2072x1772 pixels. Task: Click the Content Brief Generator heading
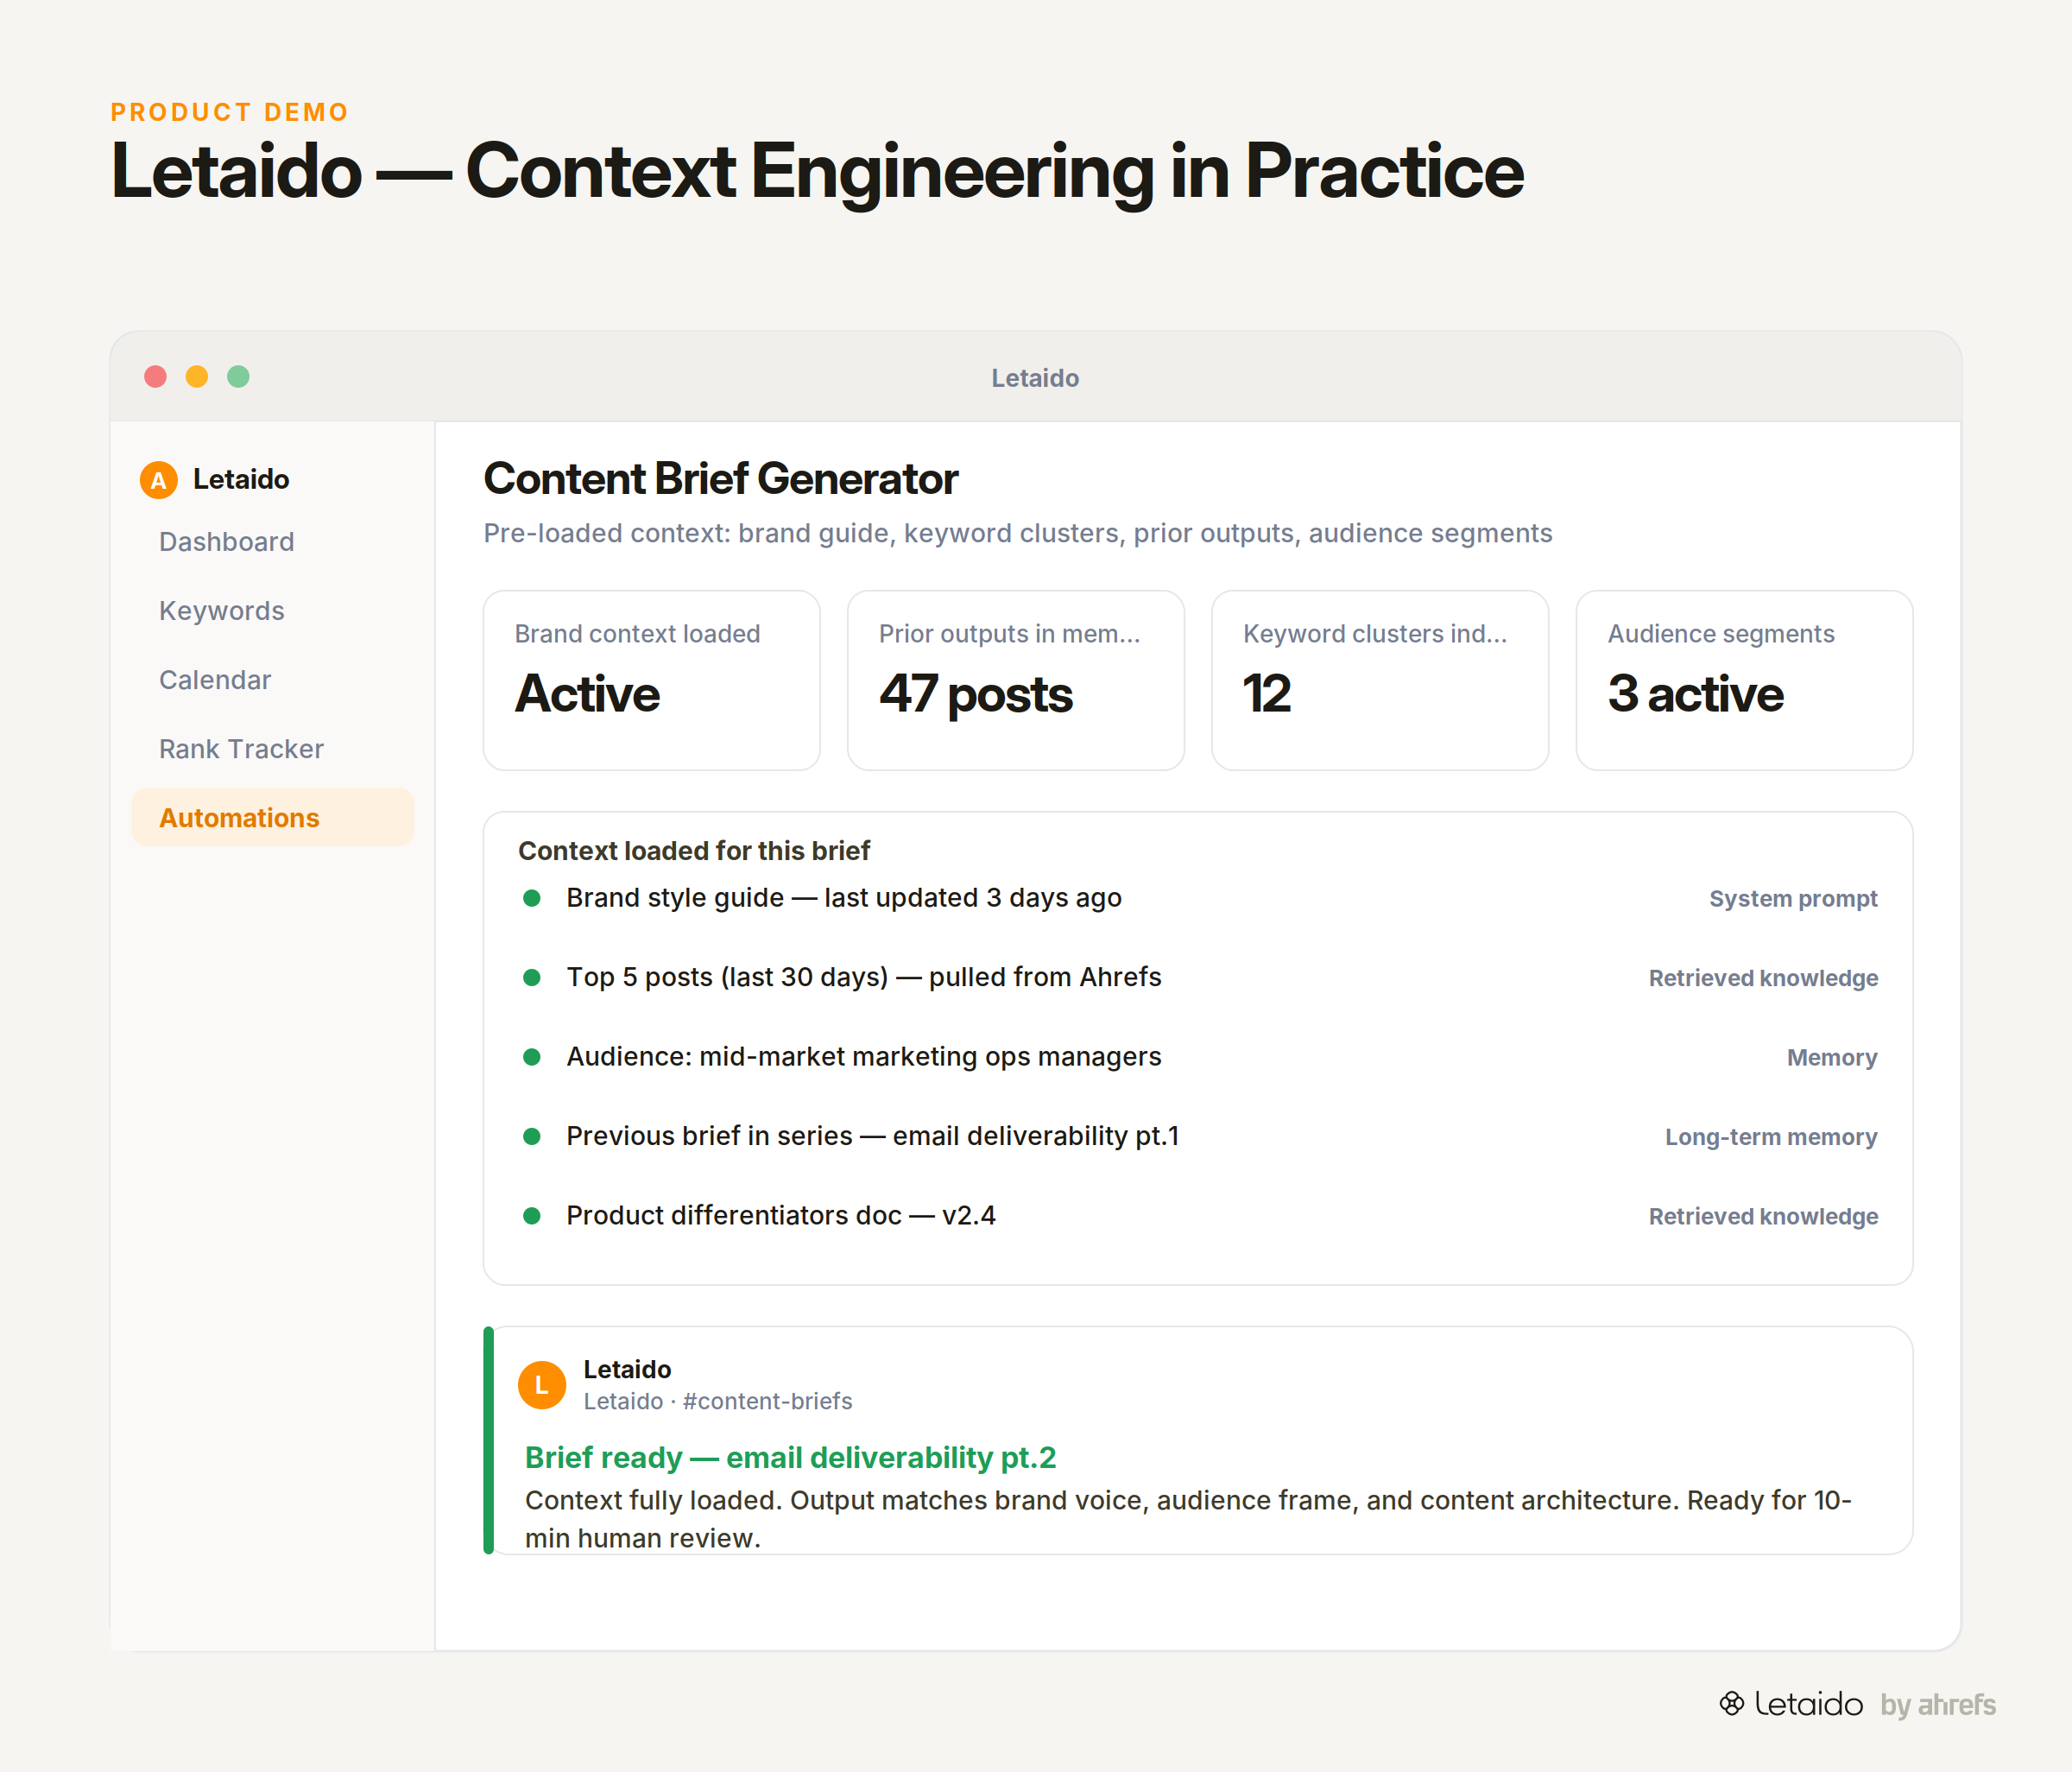(721, 479)
